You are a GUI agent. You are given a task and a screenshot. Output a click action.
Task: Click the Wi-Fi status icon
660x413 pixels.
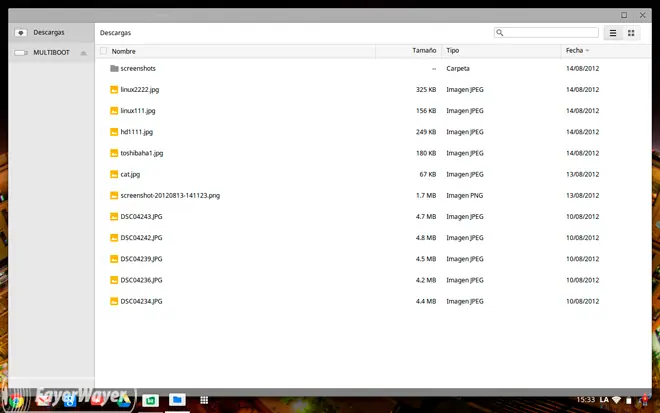tap(617, 400)
